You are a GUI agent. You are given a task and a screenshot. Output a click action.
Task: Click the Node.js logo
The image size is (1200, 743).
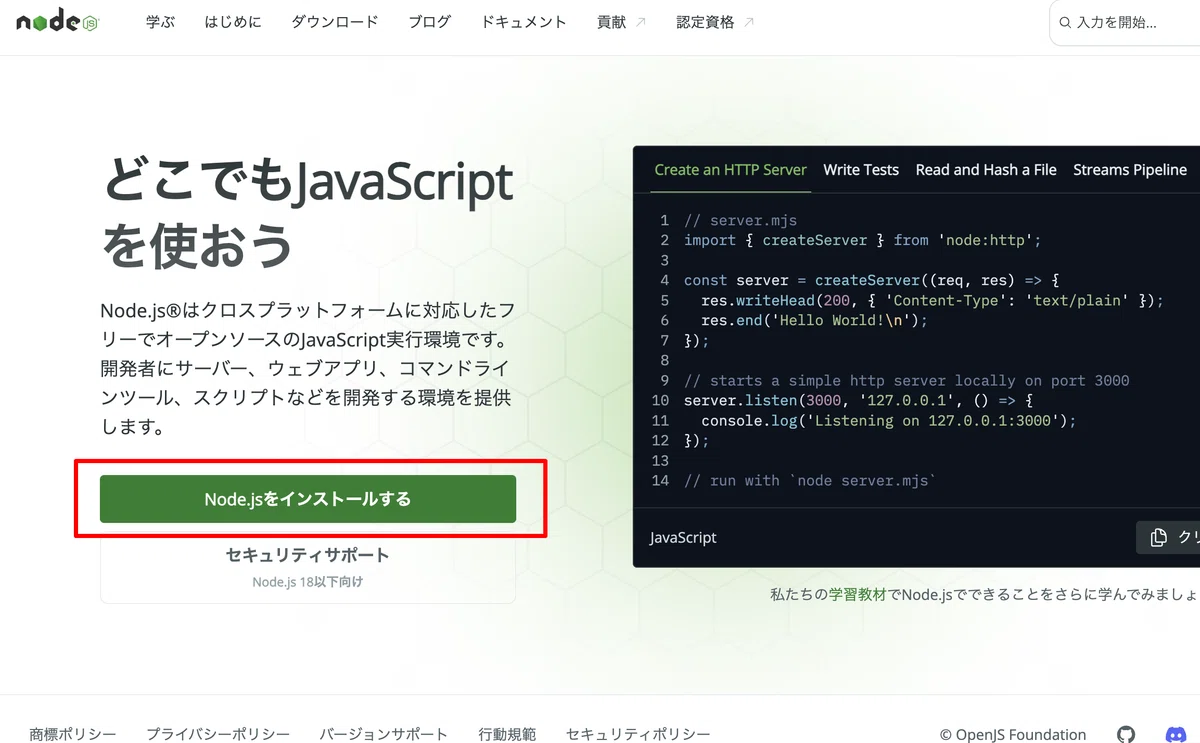[x=57, y=21]
